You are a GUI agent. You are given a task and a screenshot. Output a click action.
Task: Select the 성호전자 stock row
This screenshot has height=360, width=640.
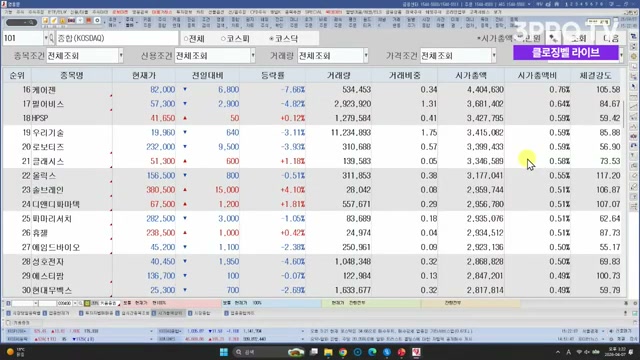tap(313, 261)
